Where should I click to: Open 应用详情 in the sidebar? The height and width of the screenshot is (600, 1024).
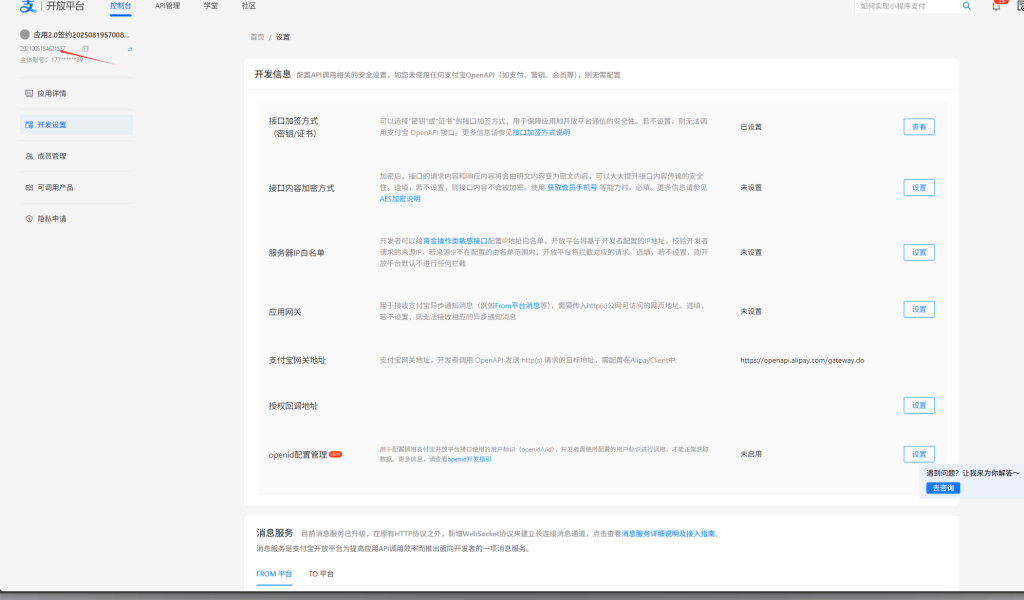pos(51,93)
